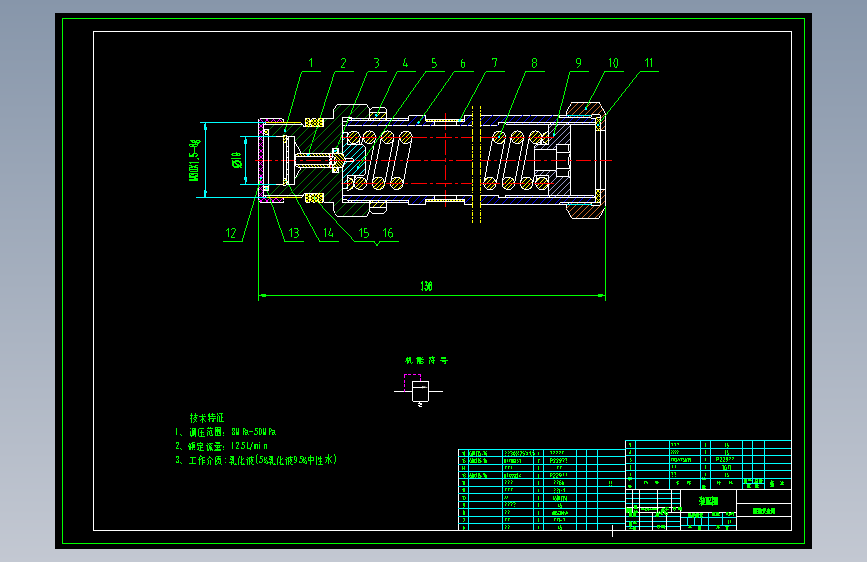Select part balloon number 11
This screenshot has width=867, height=562.
(649, 63)
